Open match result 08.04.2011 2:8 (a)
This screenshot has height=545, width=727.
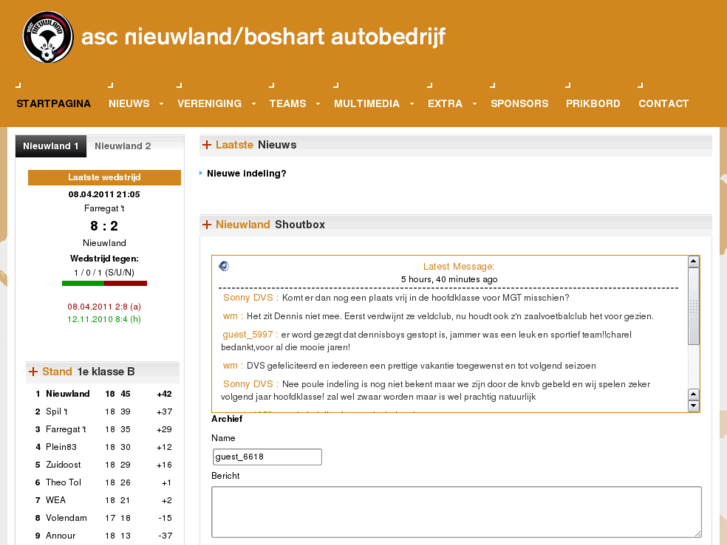[104, 307]
